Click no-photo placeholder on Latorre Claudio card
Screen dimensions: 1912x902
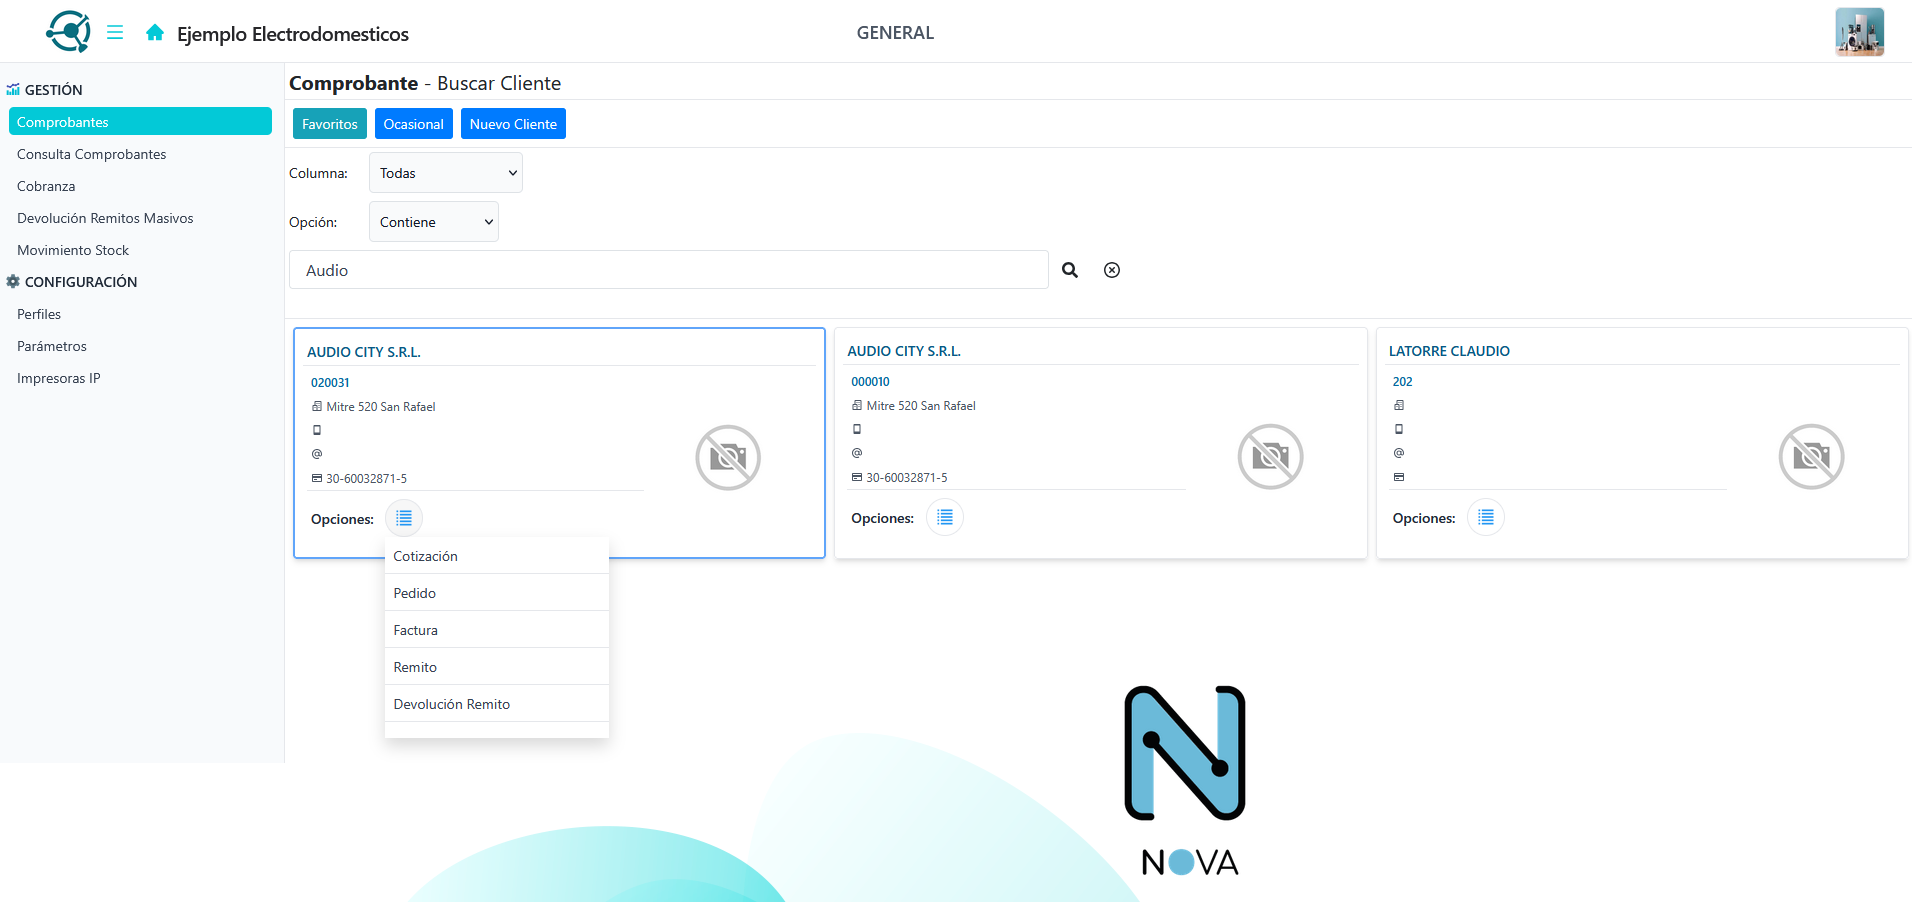click(x=1811, y=457)
